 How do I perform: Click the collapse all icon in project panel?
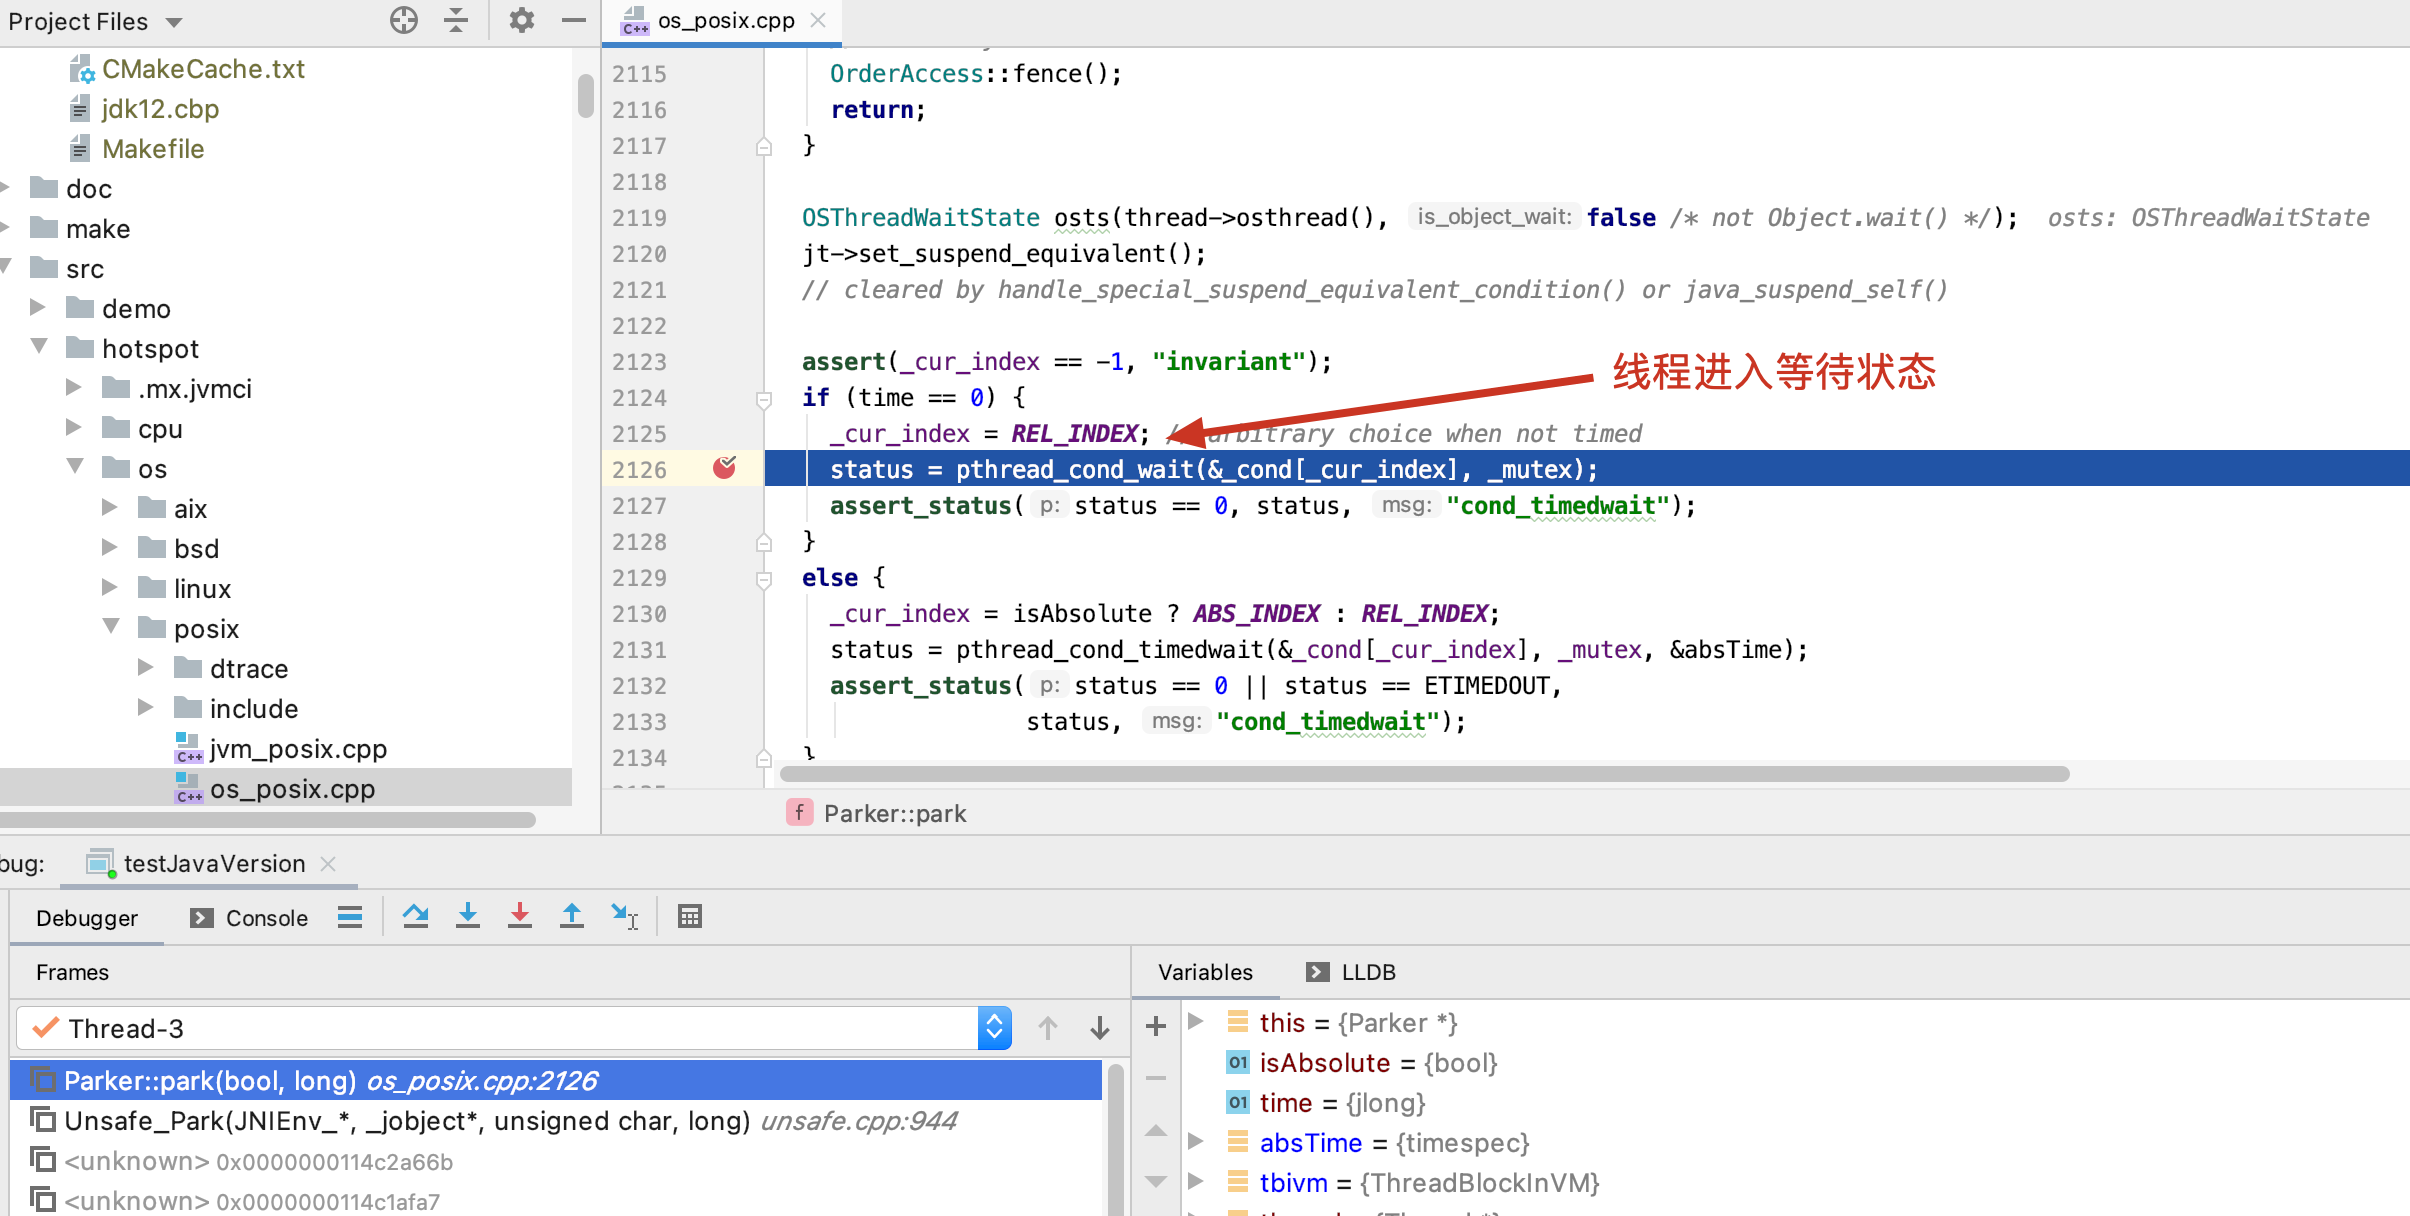(456, 20)
